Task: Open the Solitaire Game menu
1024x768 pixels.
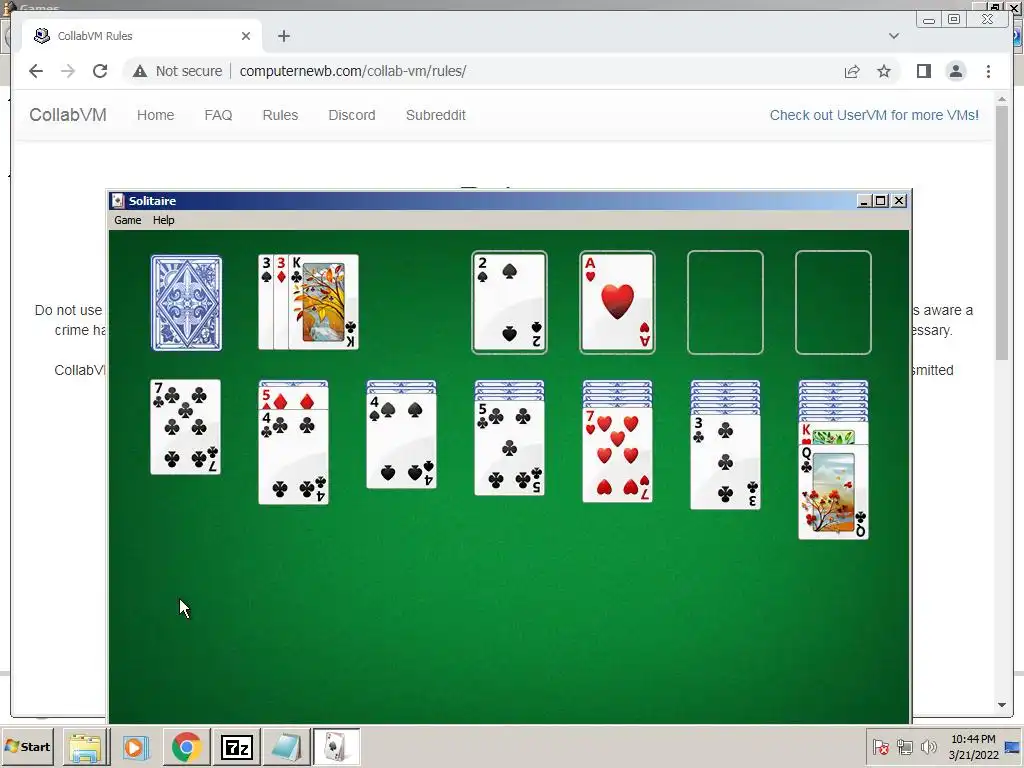Action: [127, 220]
